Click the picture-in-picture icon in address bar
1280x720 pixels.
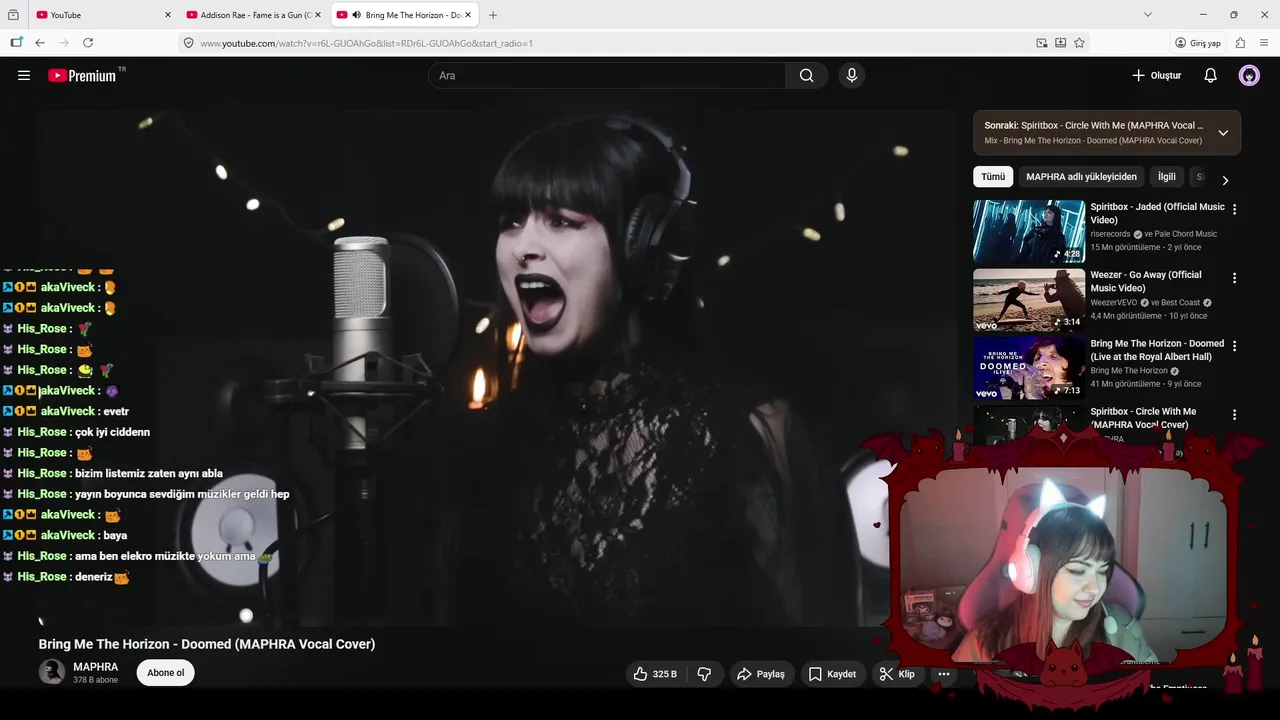(x=1042, y=43)
